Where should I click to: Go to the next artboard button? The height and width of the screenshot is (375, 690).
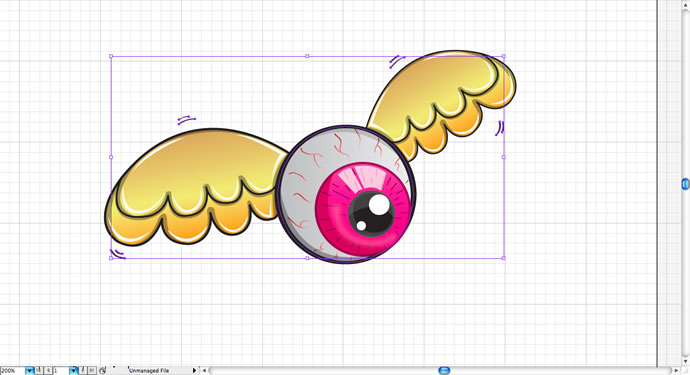[83, 371]
